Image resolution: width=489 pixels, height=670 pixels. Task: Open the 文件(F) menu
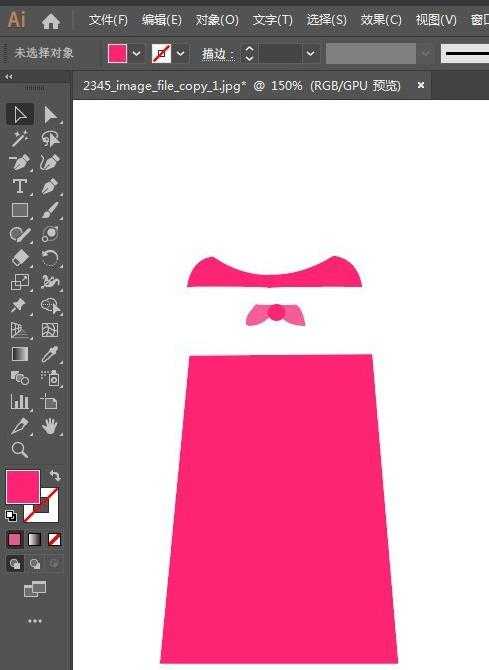tap(108, 20)
